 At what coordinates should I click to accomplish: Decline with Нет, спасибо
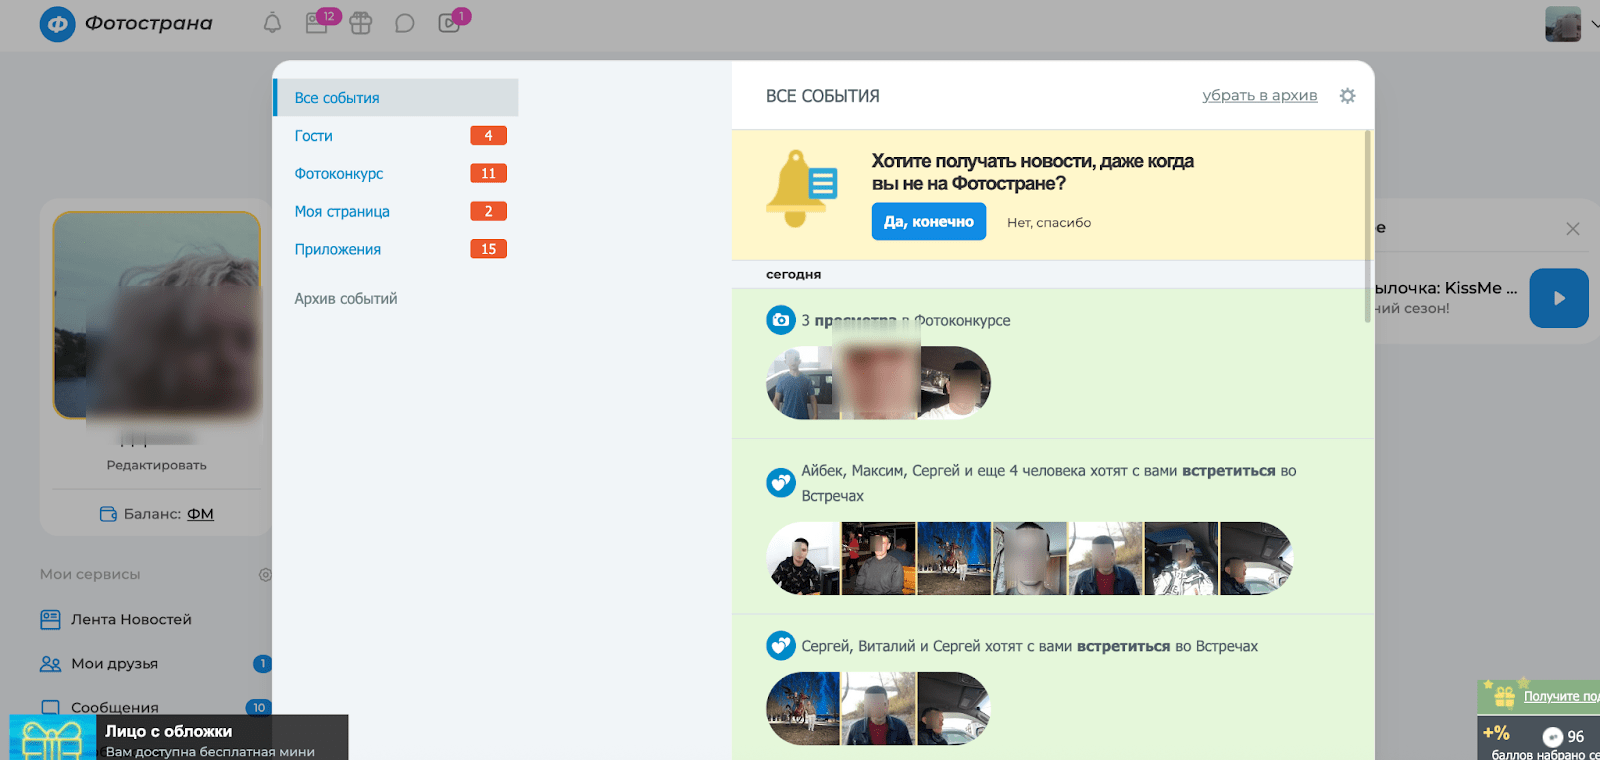click(1048, 223)
